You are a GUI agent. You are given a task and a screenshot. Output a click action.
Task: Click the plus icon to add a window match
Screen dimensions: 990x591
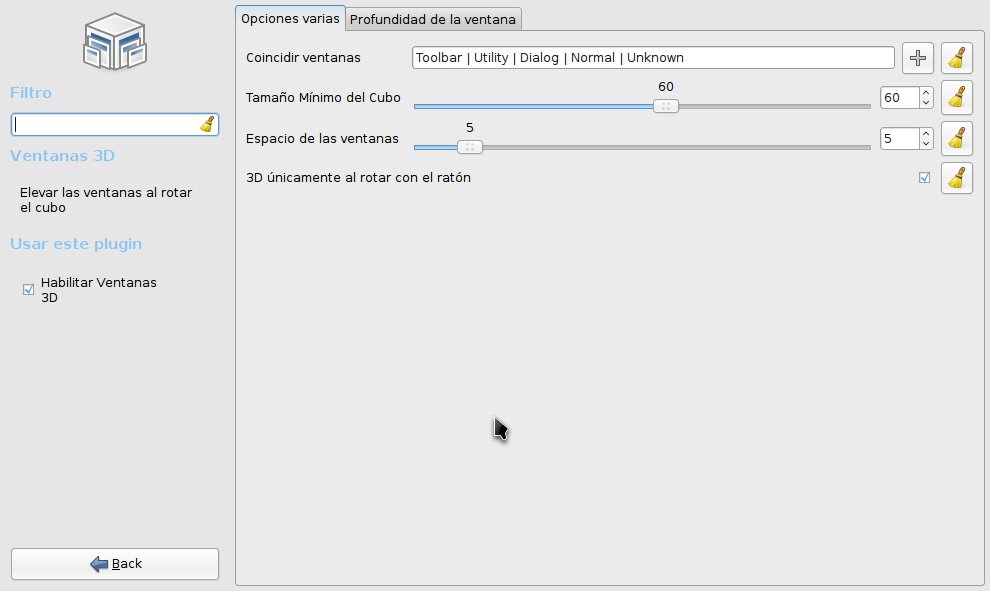point(917,57)
